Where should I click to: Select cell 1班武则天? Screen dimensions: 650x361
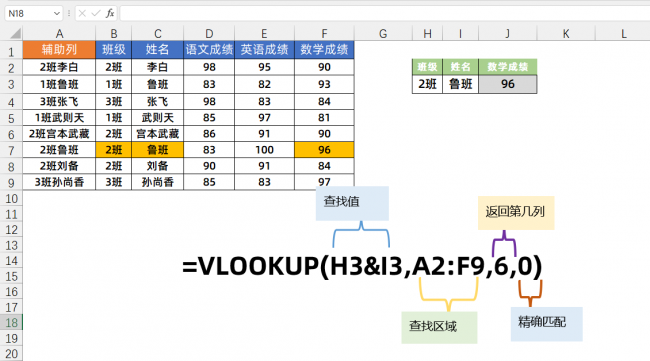click(59, 118)
